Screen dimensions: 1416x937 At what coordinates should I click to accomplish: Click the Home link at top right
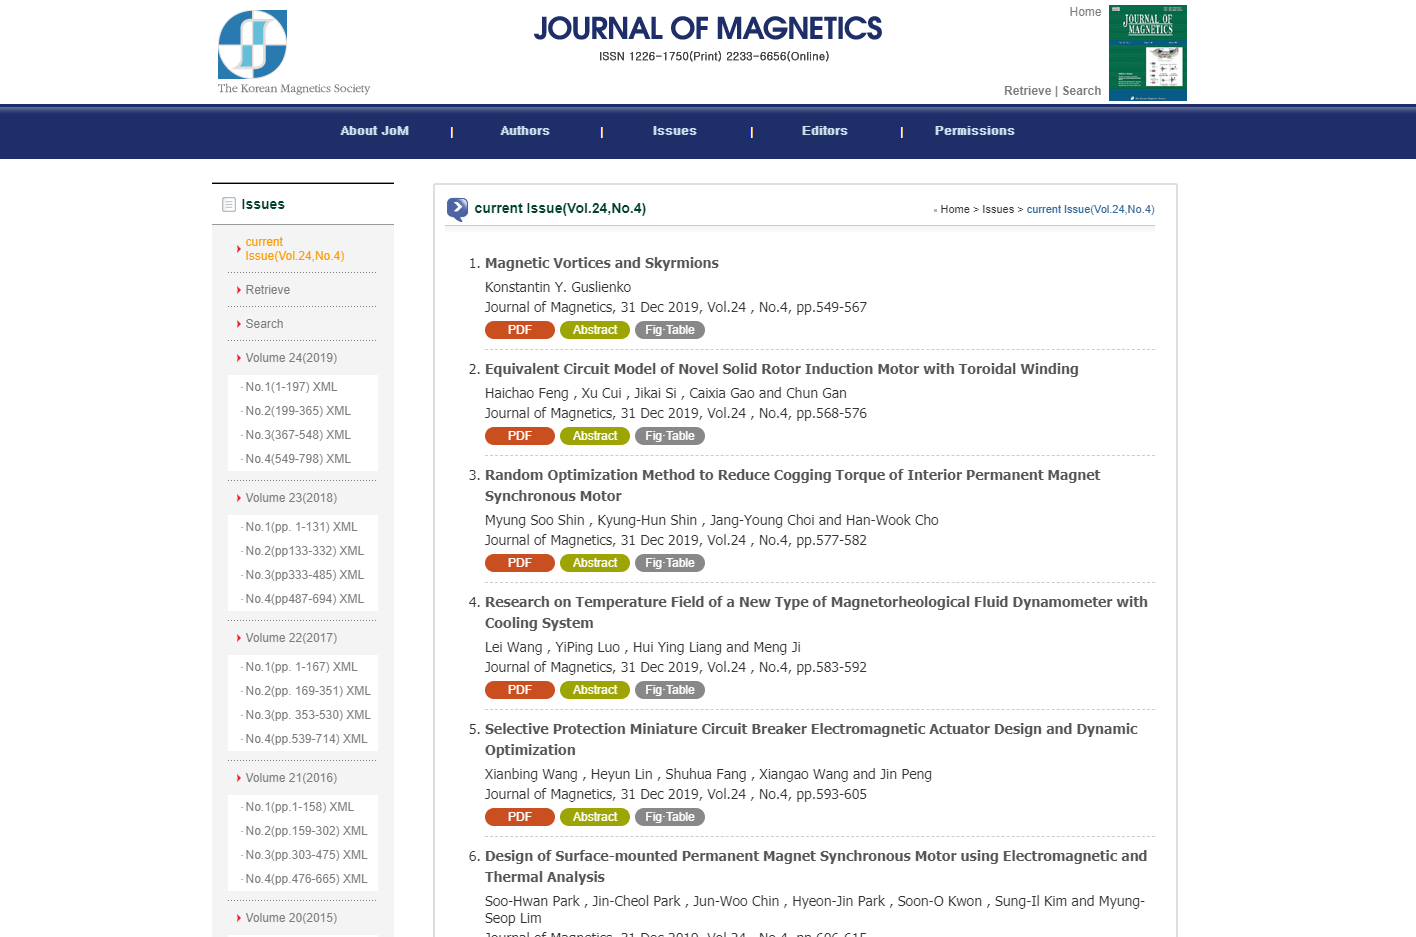(1085, 12)
